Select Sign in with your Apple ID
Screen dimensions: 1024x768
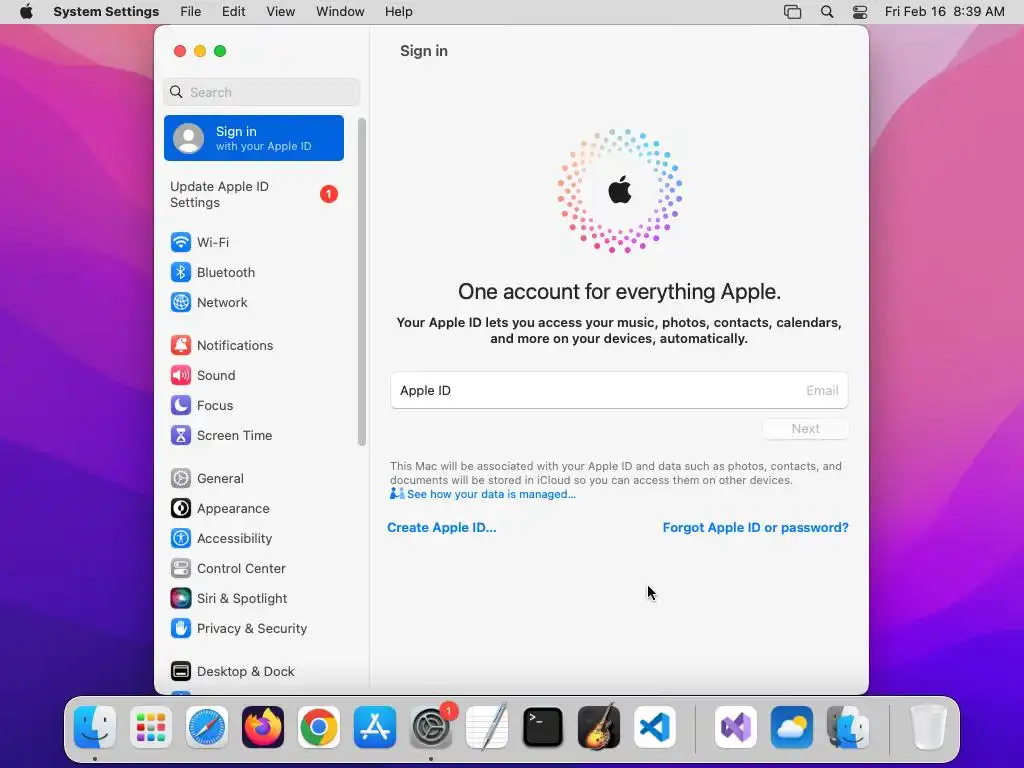pyautogui.click(x=254, y=138)
